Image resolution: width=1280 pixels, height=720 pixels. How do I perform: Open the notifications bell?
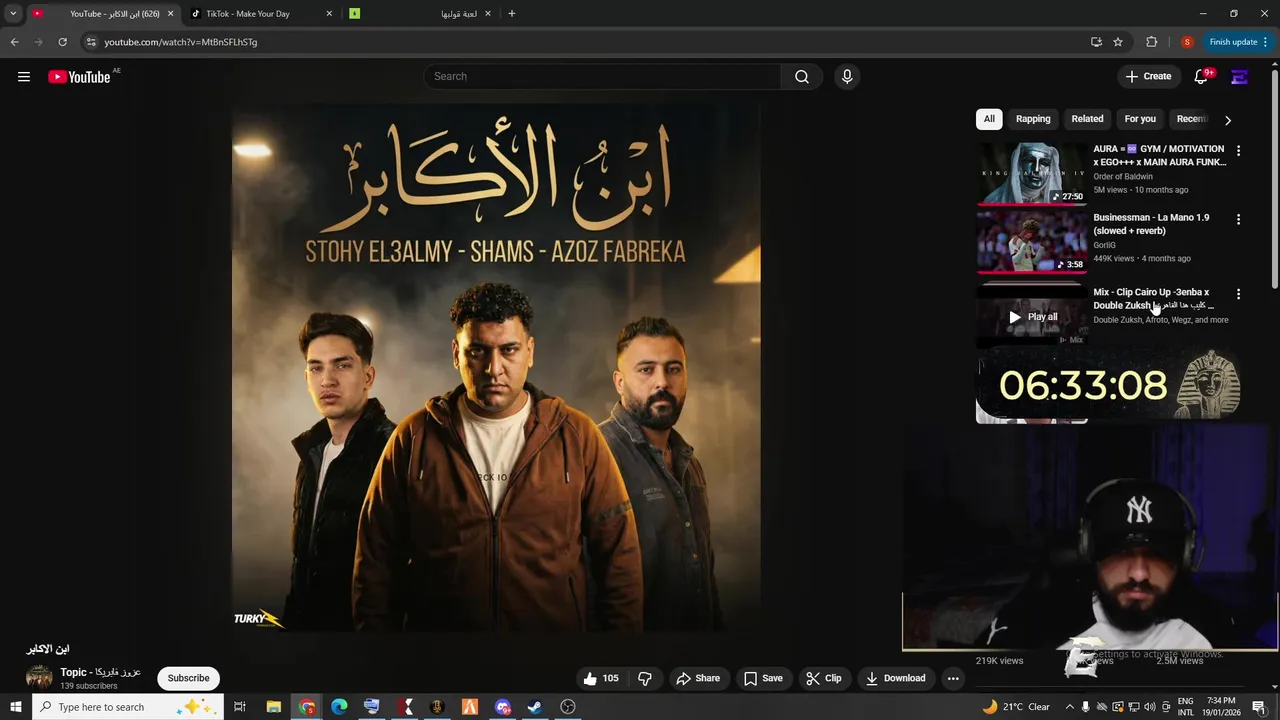tap(1201, 77)
